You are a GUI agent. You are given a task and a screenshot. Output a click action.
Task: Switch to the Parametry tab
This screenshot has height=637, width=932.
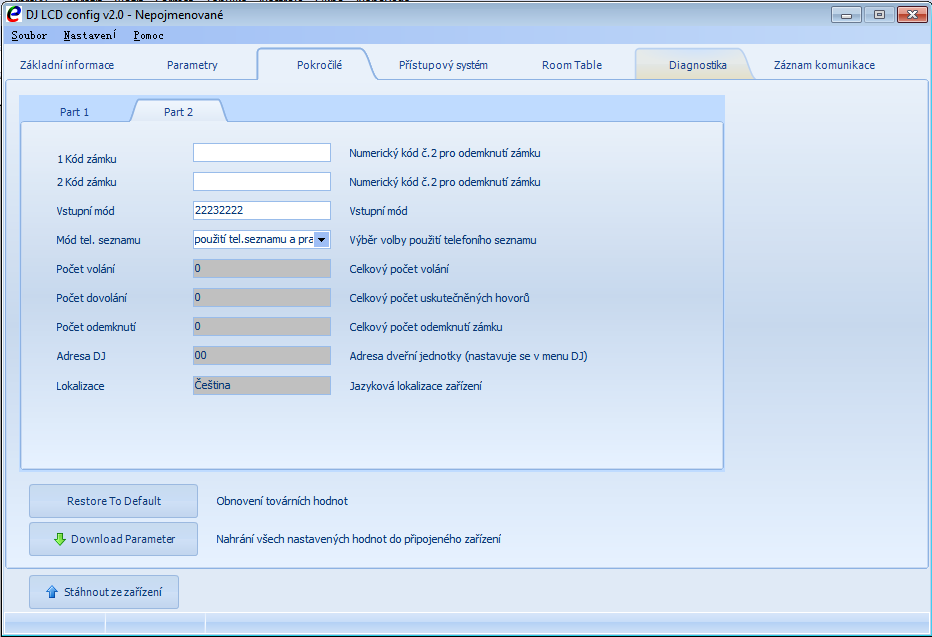pyautogui.click(x=192, y=65)
